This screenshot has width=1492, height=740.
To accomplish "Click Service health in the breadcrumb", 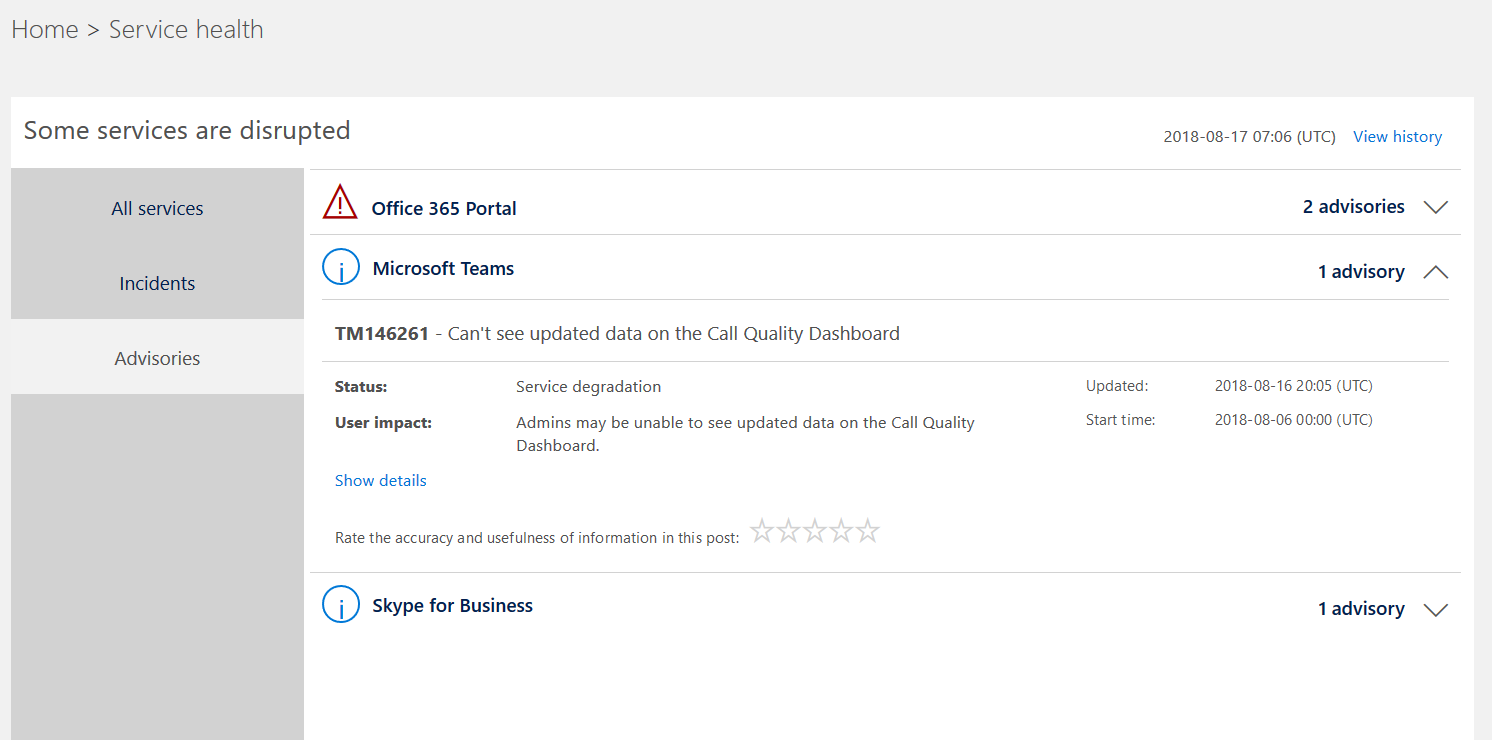I will pyautogui.click(x=186, y=29).
